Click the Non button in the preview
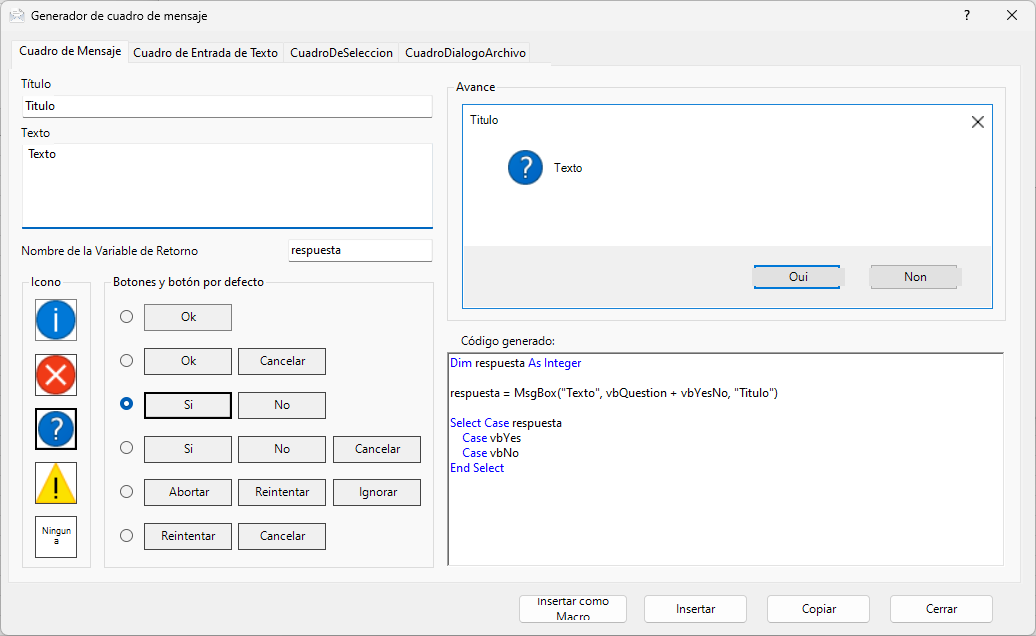1036x636 pixels. (x=914, y=277)
